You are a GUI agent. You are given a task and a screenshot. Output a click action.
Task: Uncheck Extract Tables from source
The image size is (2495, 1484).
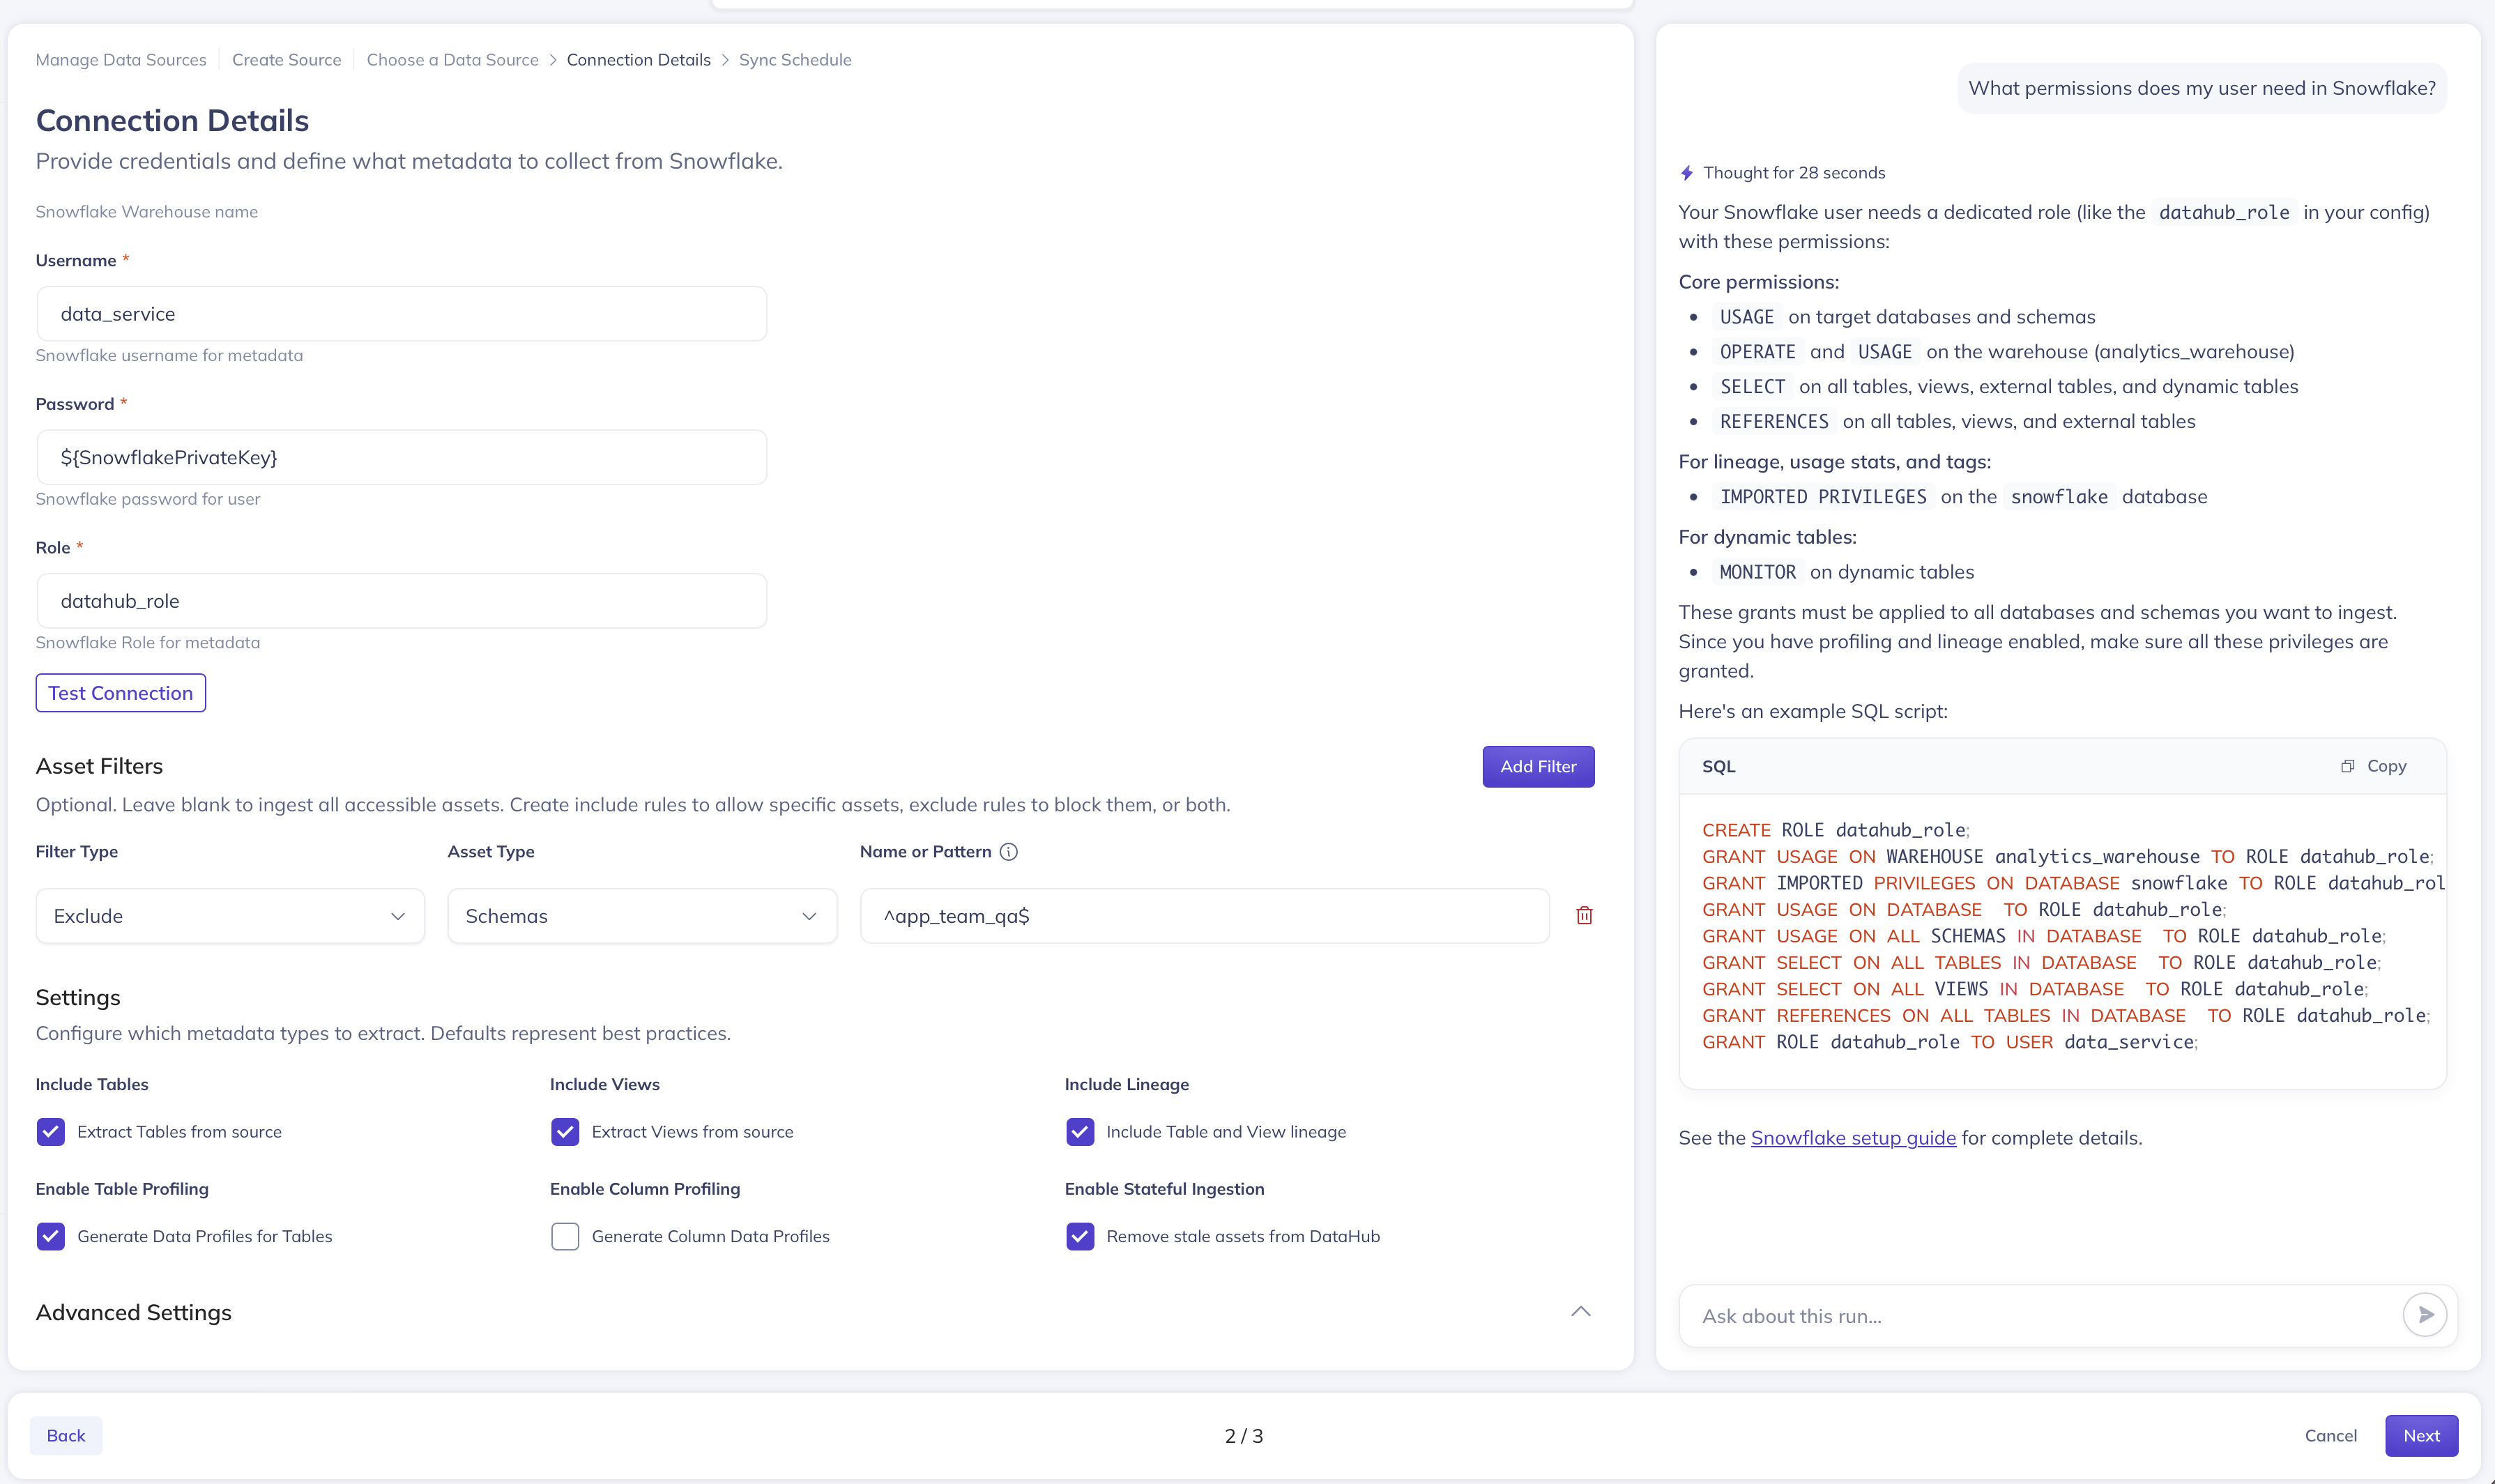[51, 1132]
